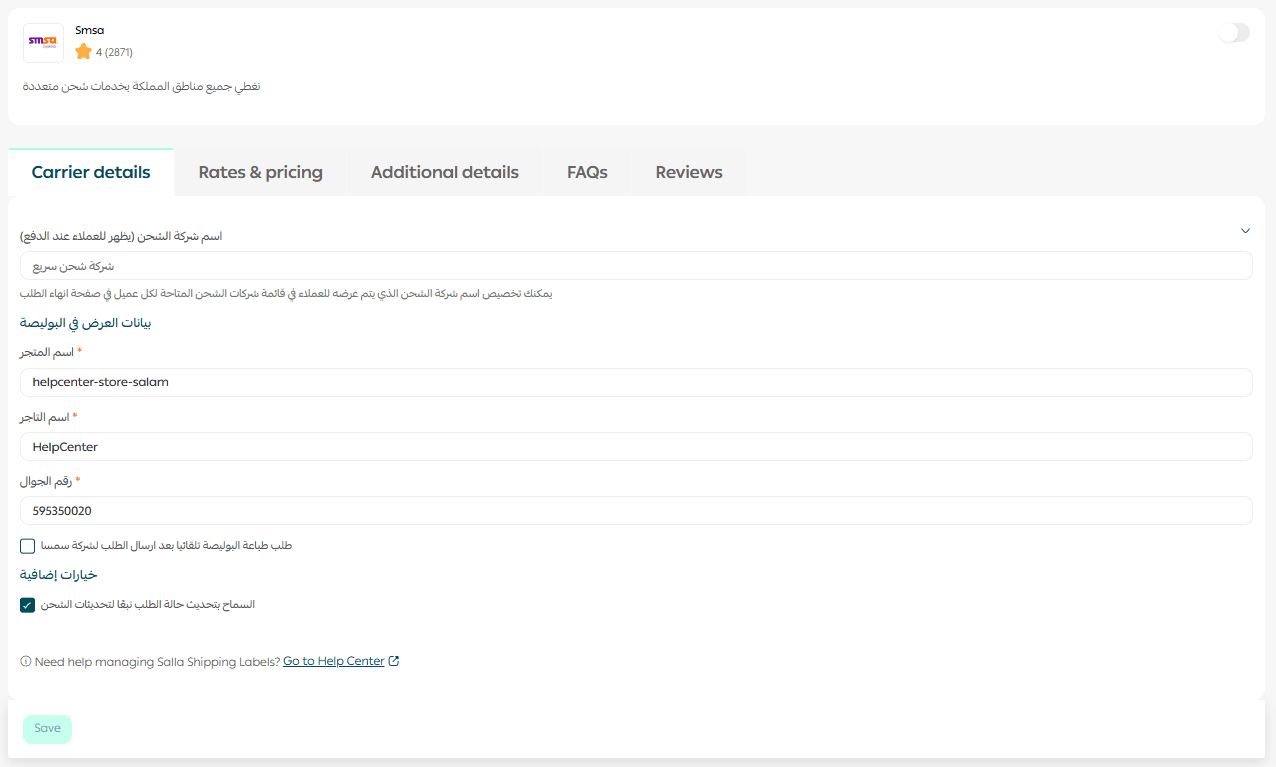The height and width of the screenshot is (767, 1276).
Task: Click the info icon beside Need help text
Action: pyautogui.click(x=26, y=662)
